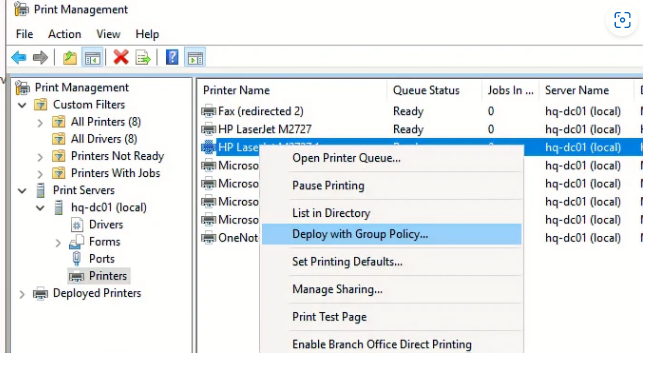Choose Open Printer Queue... from context menu

point(392,158)
